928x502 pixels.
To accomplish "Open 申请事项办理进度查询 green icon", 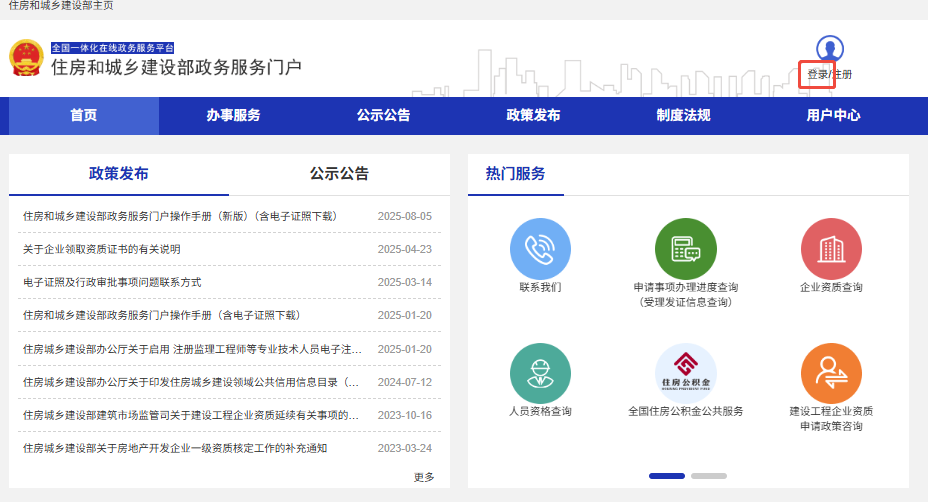I will pos(685,249).
